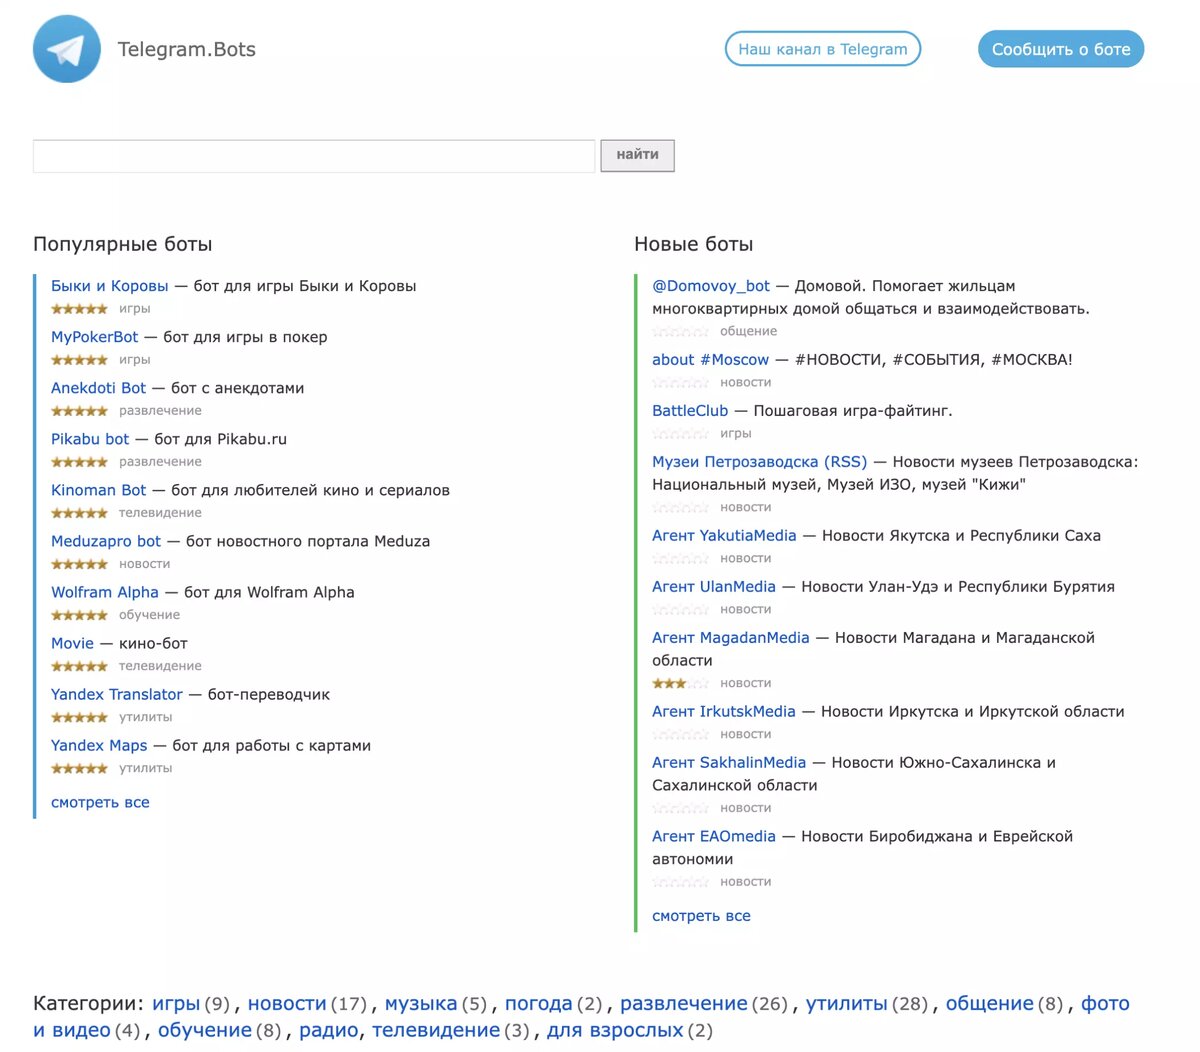Image resolution: width=1200 pixels, height=1052 pixels.
Task: Click star rating of MyPokerBot
Action: tap(79, 360)
